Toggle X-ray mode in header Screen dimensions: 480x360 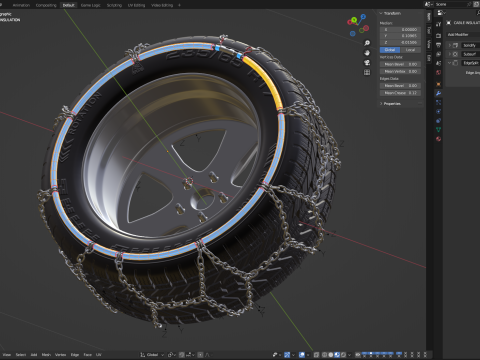(x=316, y=355)
